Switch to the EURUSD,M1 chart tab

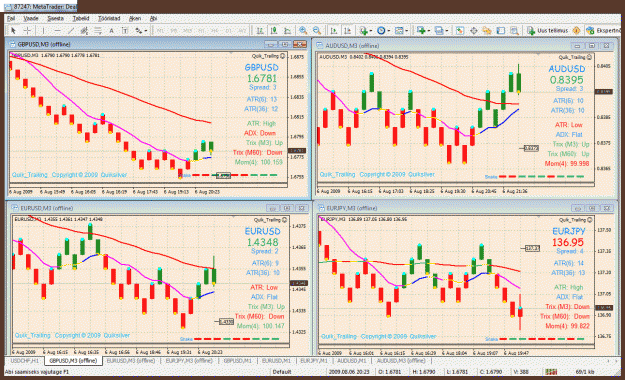click(x=276, y=361)
